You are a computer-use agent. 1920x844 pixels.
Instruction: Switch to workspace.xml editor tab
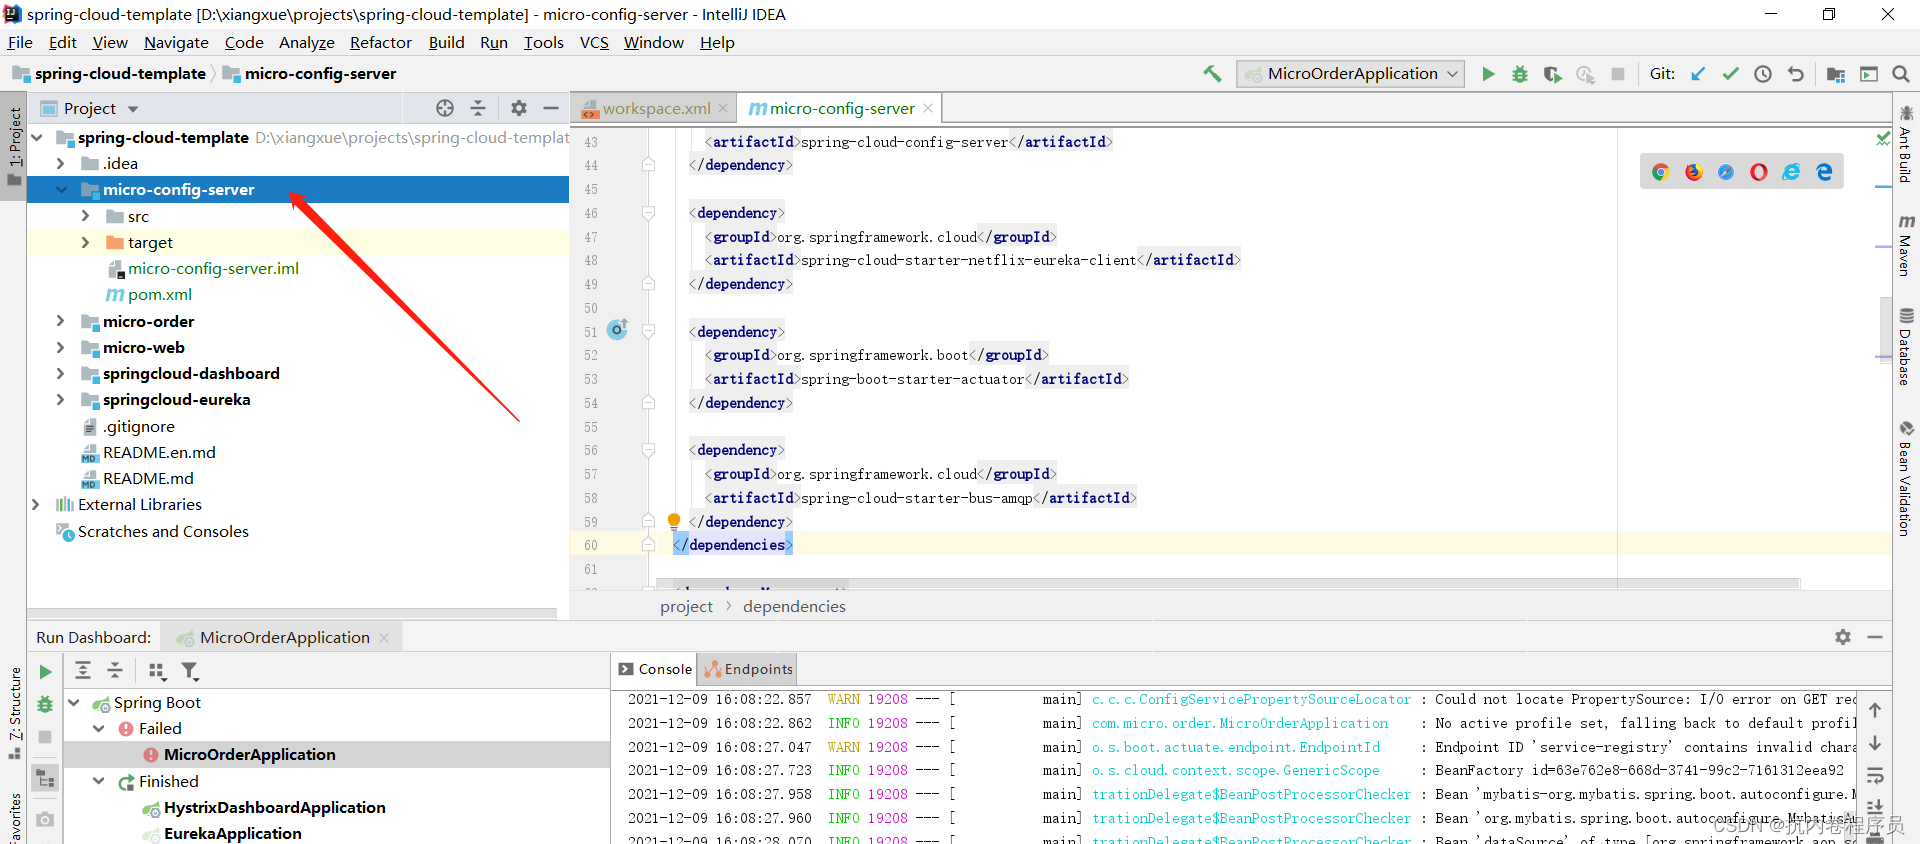click(x=656, y=108)
